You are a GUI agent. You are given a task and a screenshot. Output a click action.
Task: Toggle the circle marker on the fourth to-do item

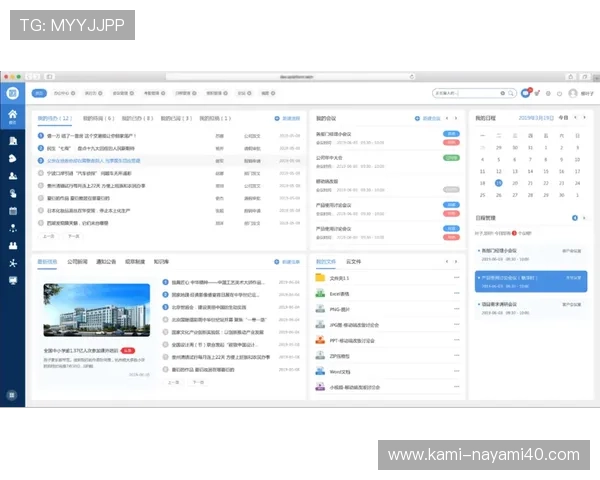click(x=41, y=172)
